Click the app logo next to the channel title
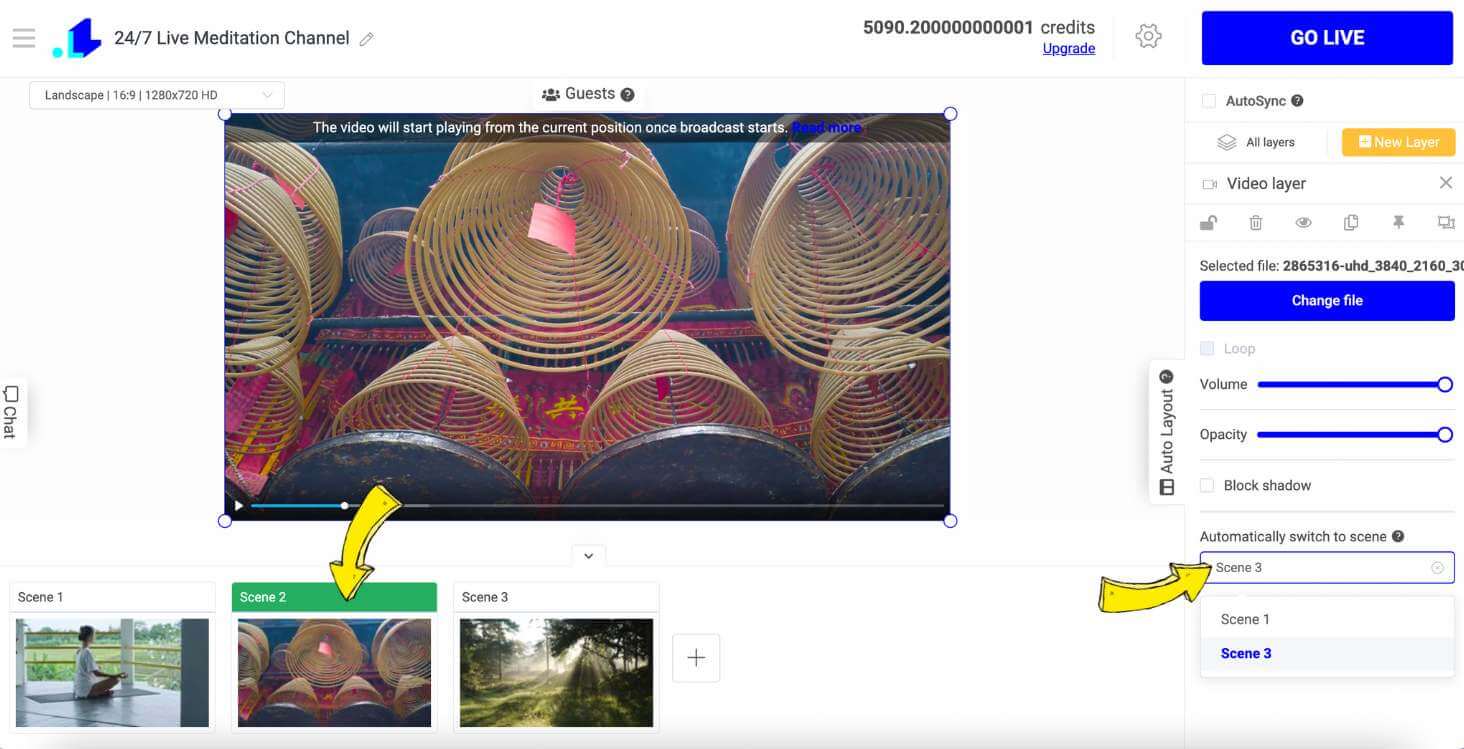This screenshot has width=1464, height=749. click(x=77, y=38)
